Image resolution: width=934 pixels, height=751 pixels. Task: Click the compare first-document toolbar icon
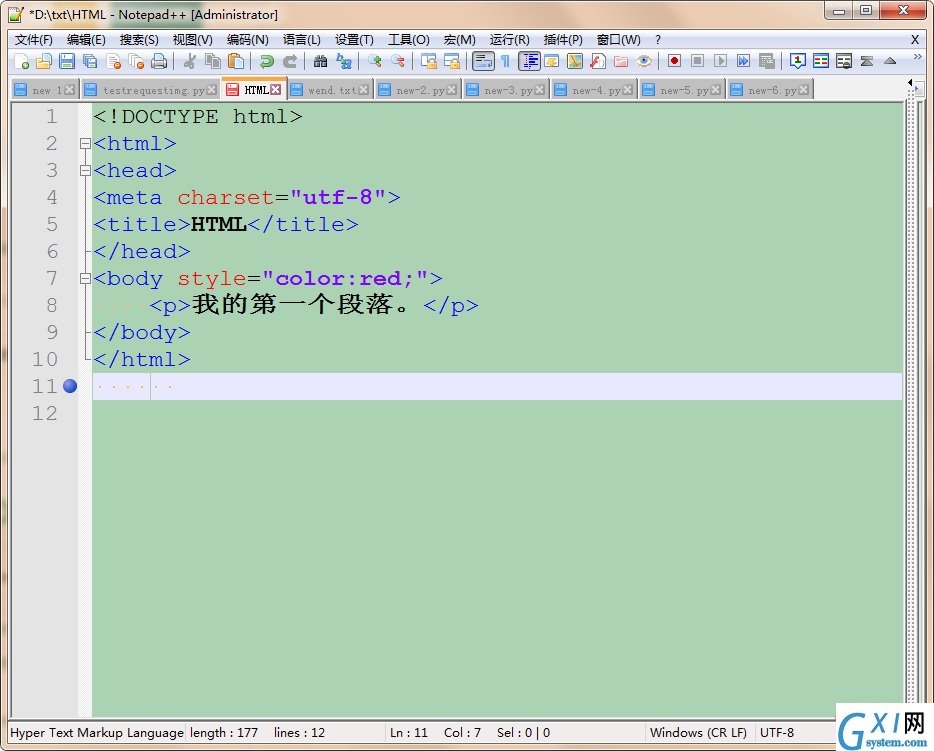click(798, 61)
